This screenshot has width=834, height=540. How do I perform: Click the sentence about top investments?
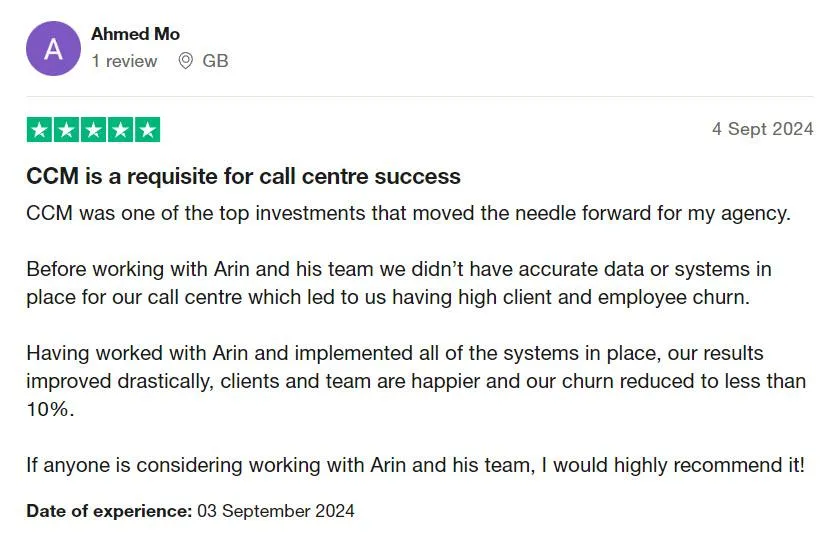[x=408, y=213]
